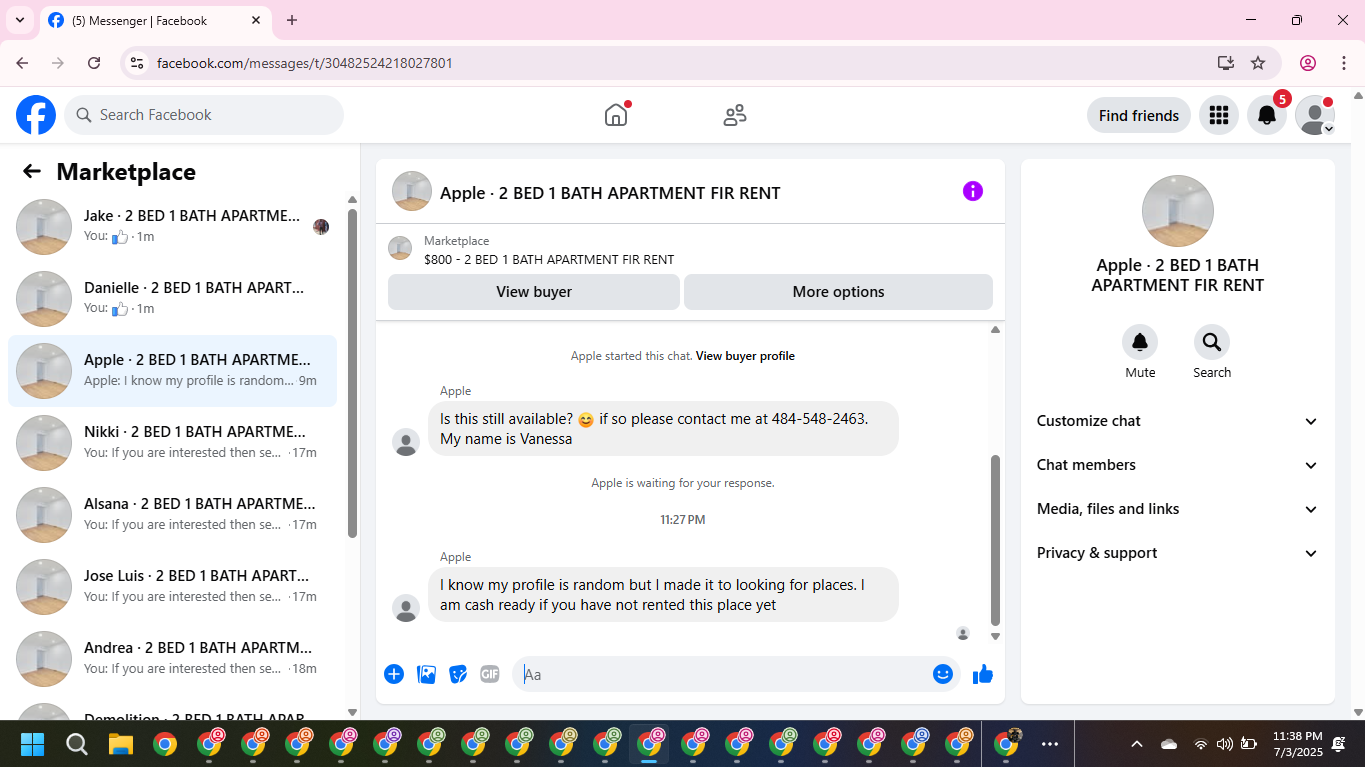The image size is (1365, 767).
Task: Go to the Home feed icon
Action: (616, 115)
